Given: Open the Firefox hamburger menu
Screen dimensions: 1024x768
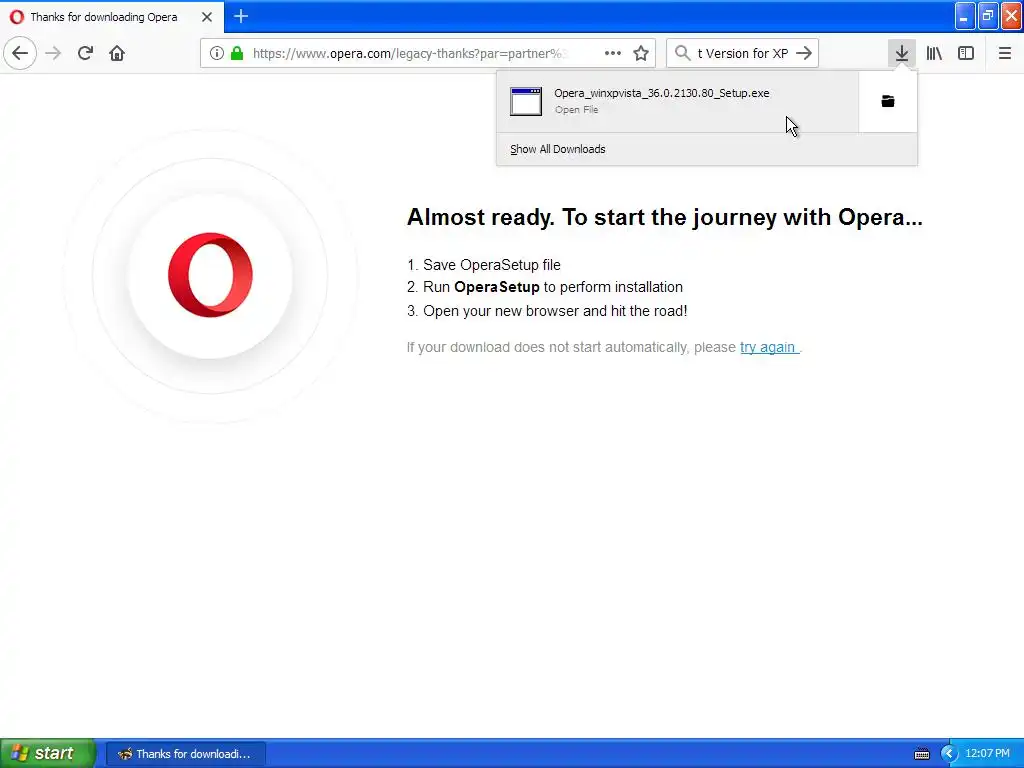Looking at the screenshot, I should (x=1004, y=53).
